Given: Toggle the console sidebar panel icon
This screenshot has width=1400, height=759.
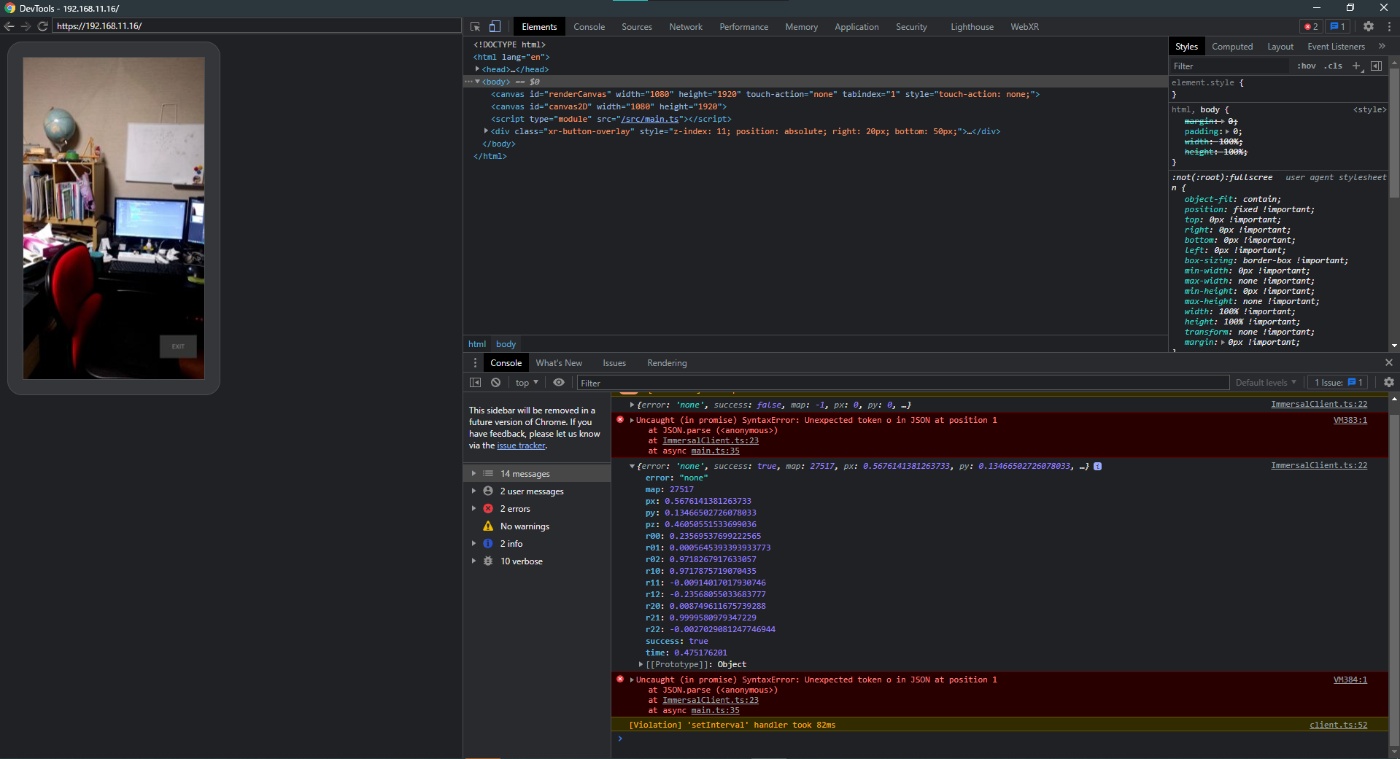Looking at the screenshot, I should 476,382.
